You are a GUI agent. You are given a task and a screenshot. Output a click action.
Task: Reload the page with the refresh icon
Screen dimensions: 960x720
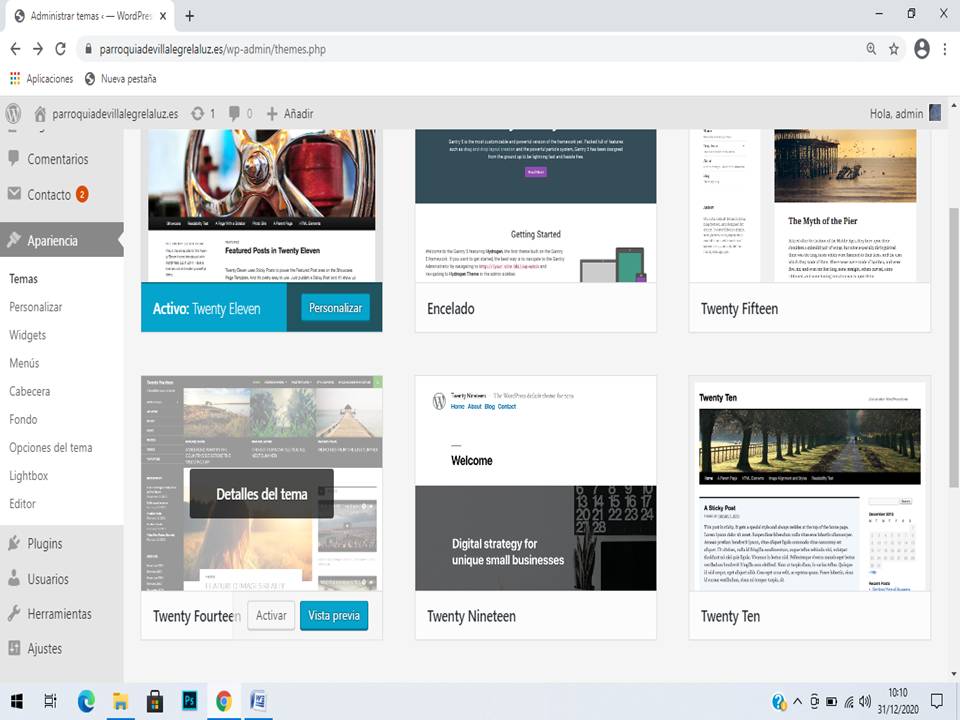click(61, 49)
